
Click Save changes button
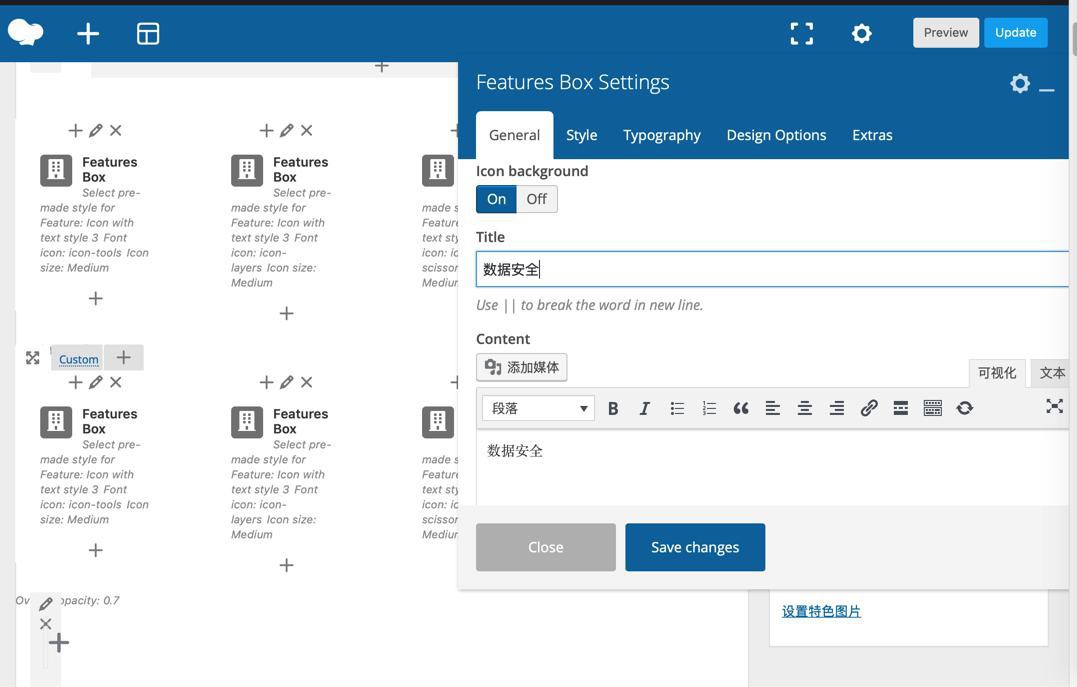pos(694,548)
